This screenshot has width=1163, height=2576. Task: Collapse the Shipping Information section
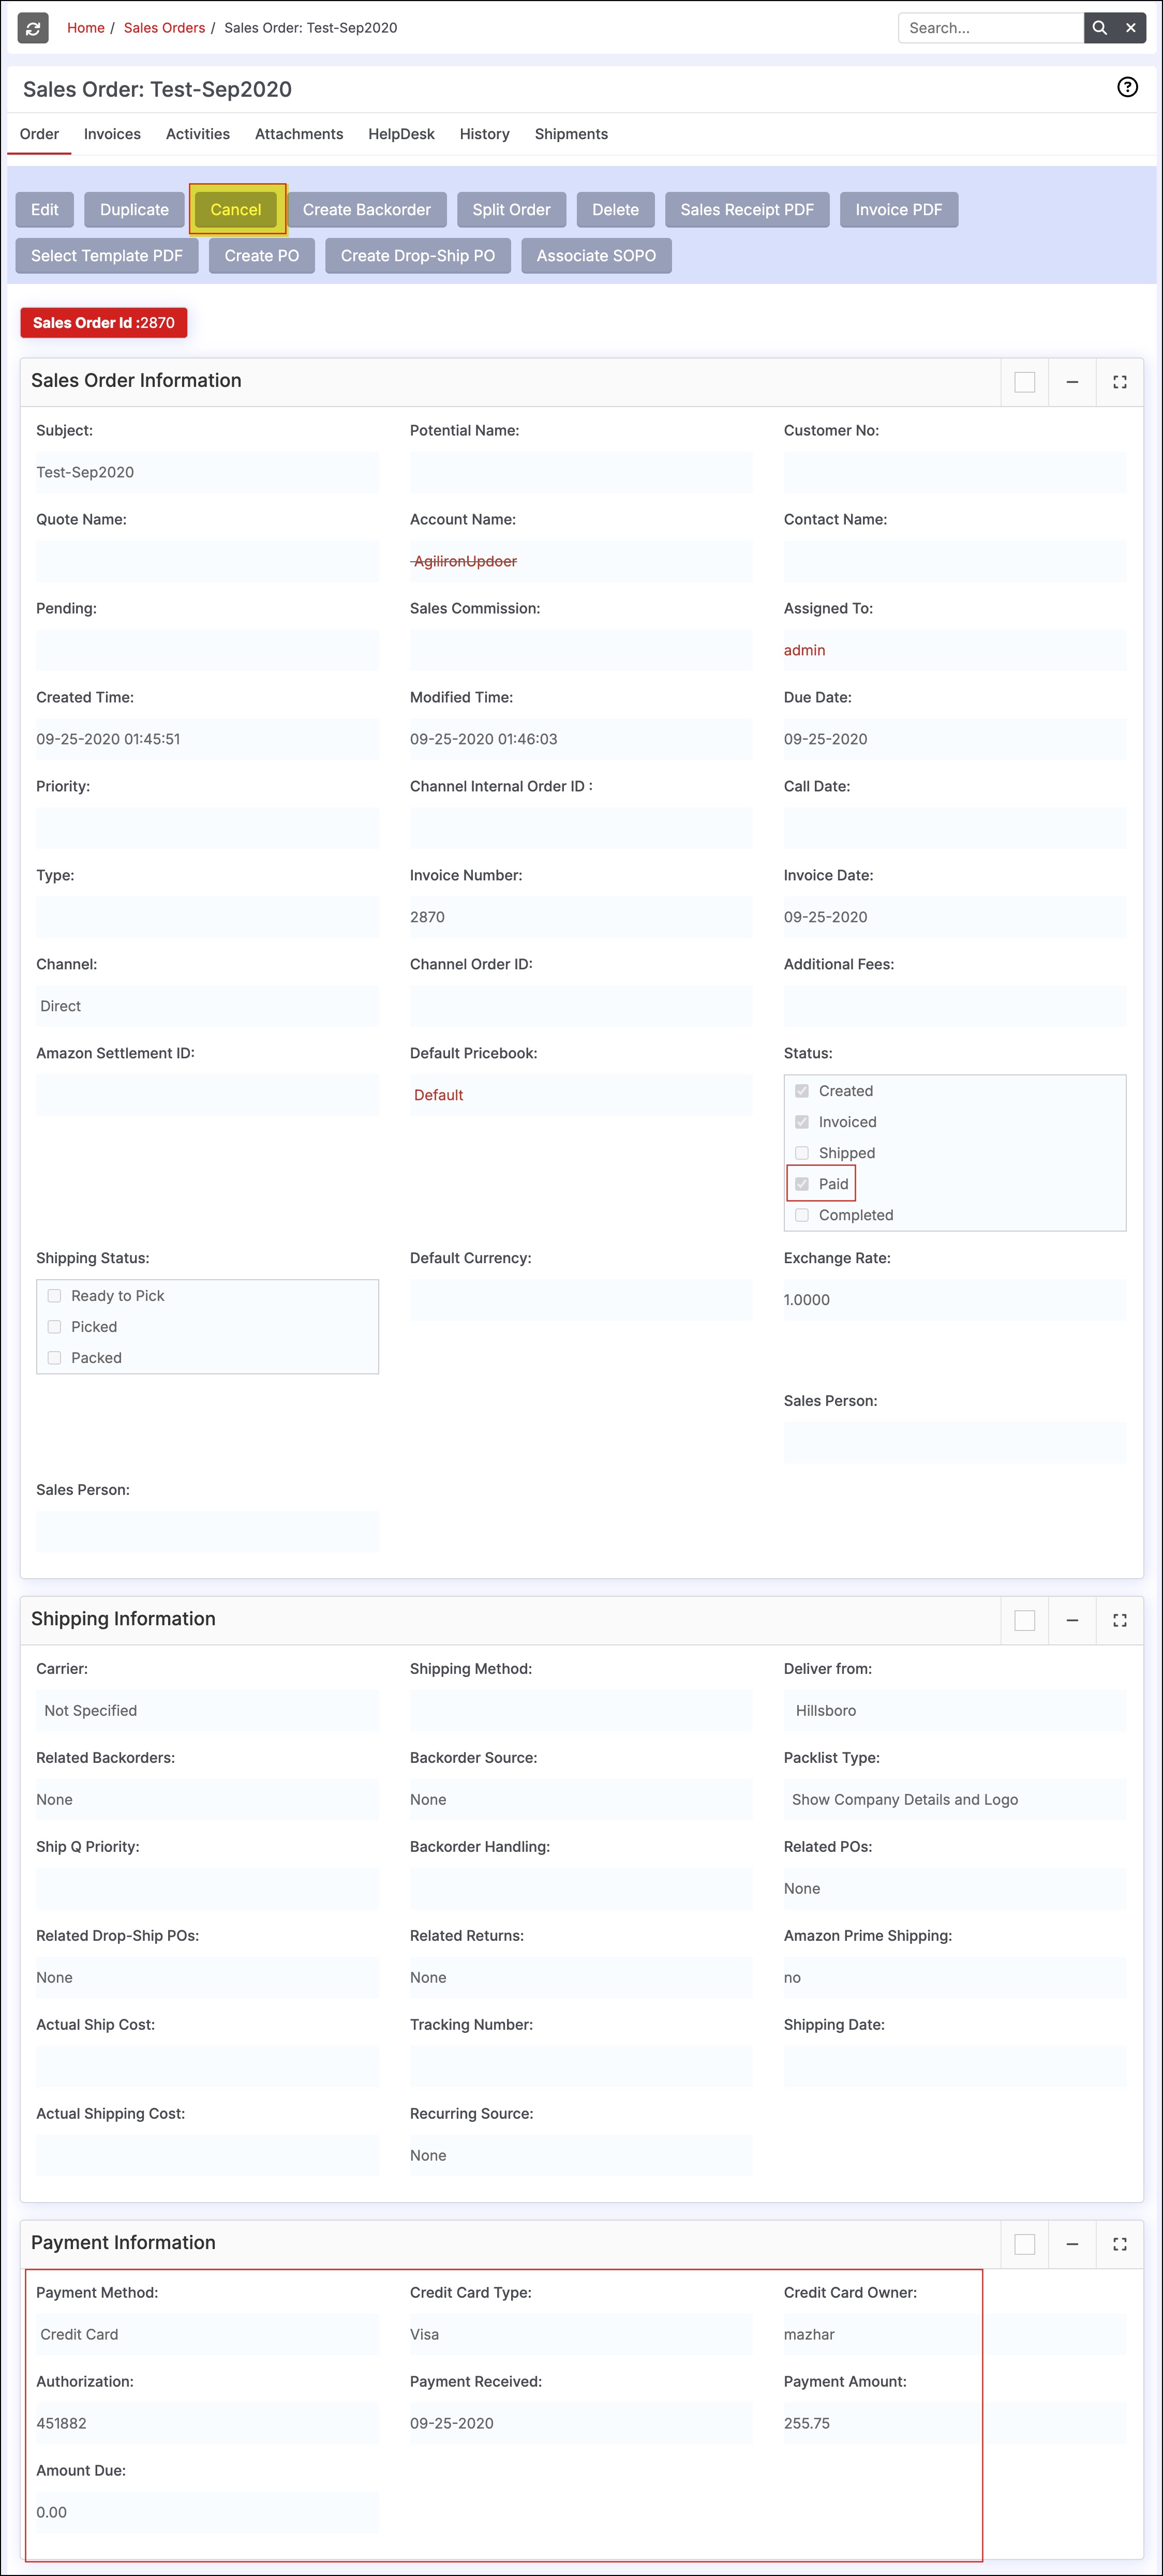click(1072, 1620)
